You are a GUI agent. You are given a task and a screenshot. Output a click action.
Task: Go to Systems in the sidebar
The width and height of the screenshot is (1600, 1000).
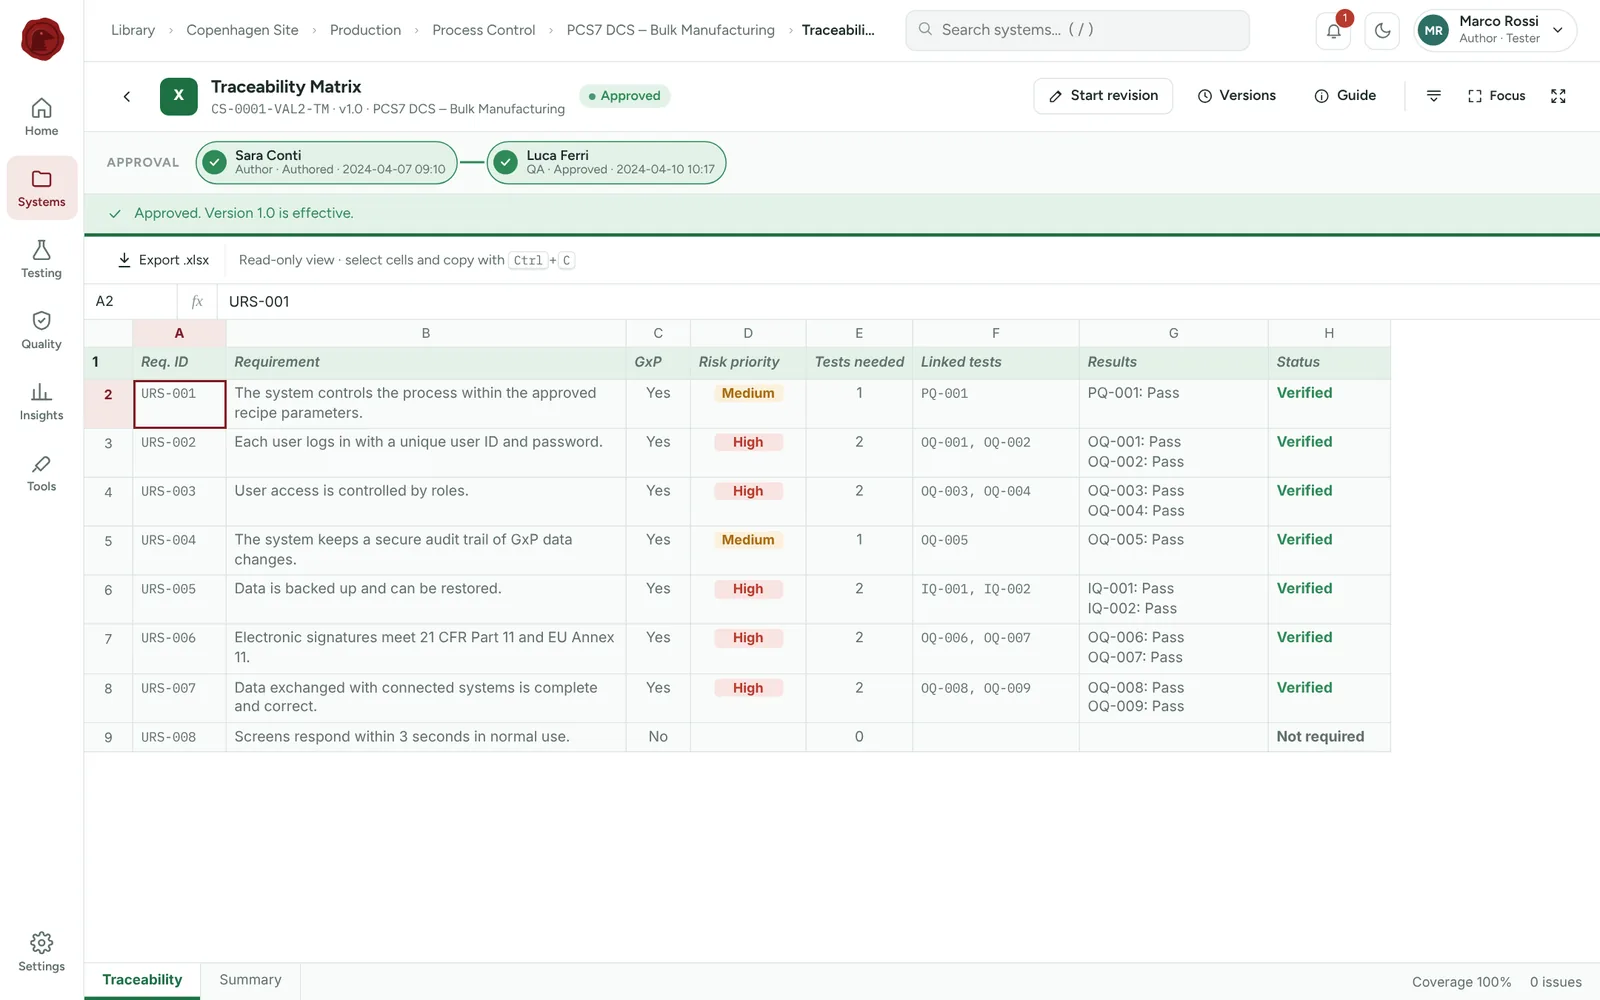click(x=41, y=188)
